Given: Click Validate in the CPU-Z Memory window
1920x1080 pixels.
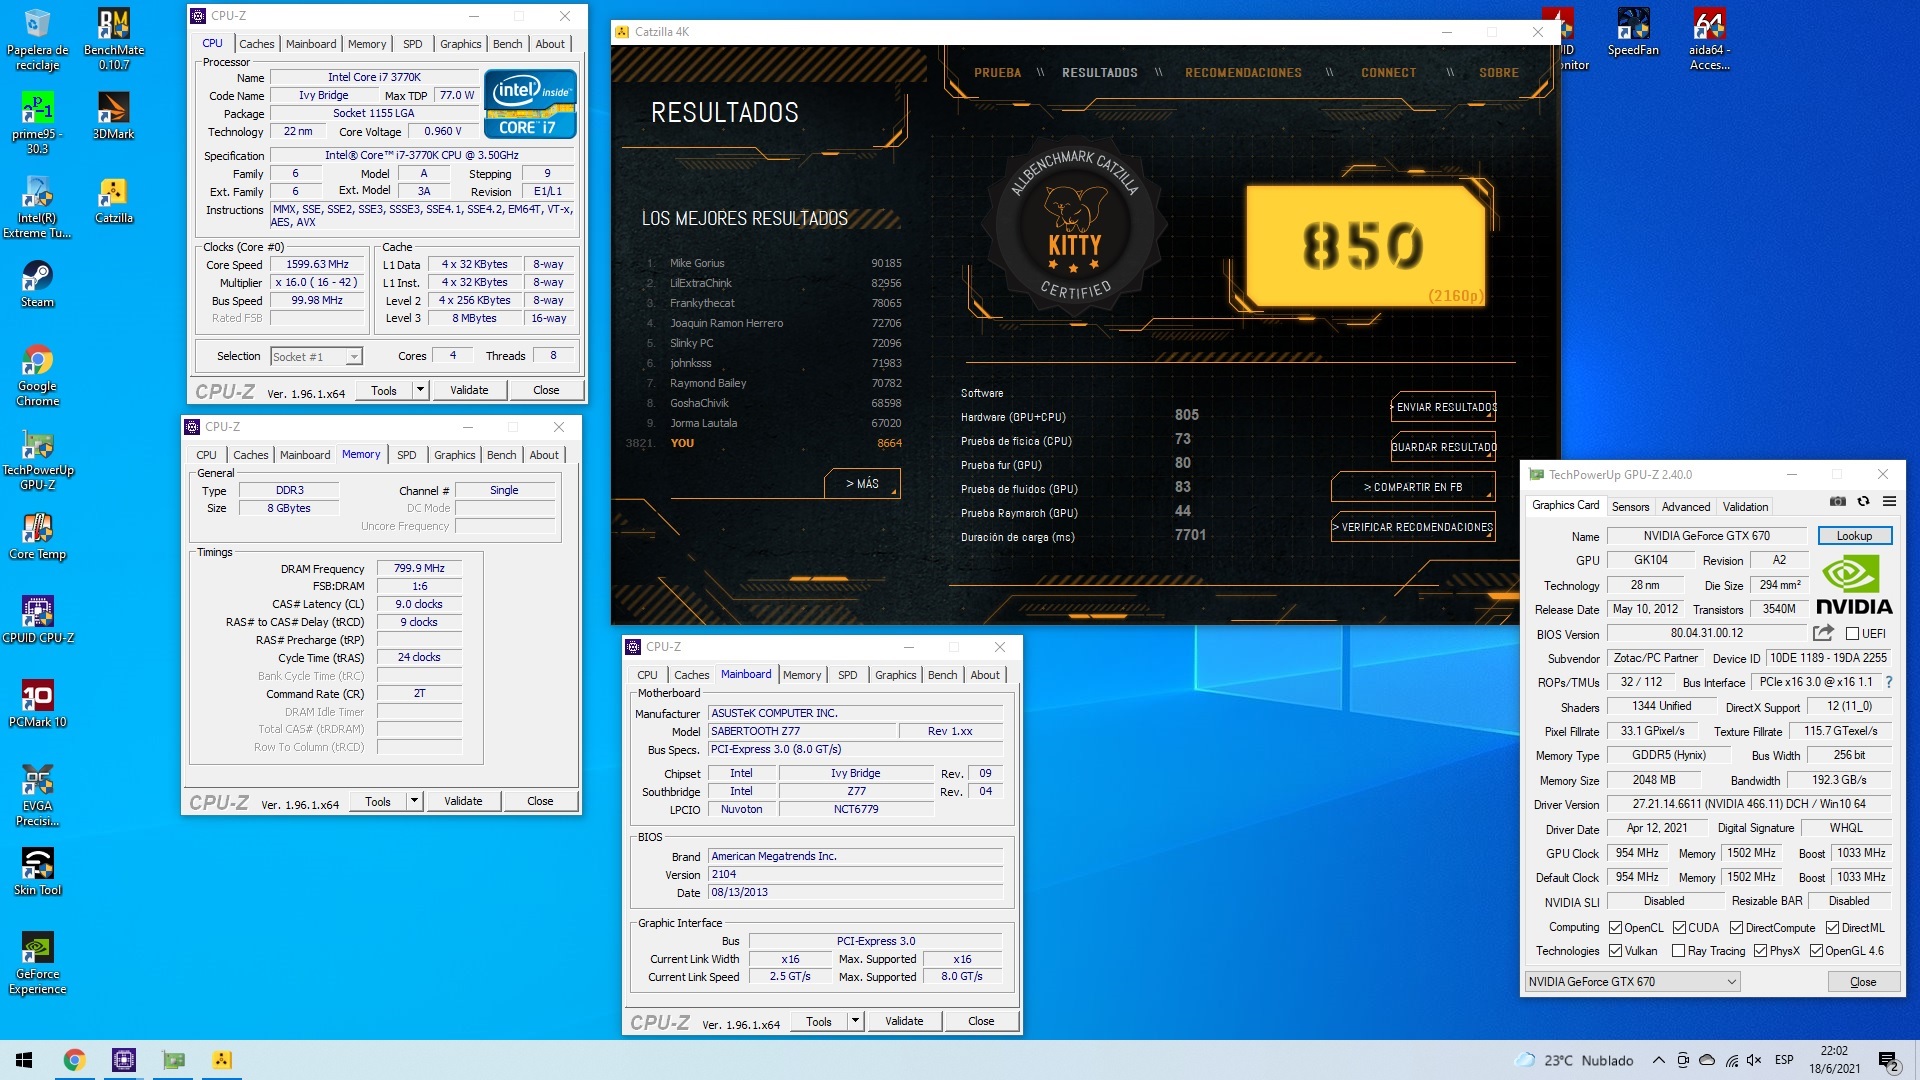Looking at the screenshot, I should click(463, 801).
